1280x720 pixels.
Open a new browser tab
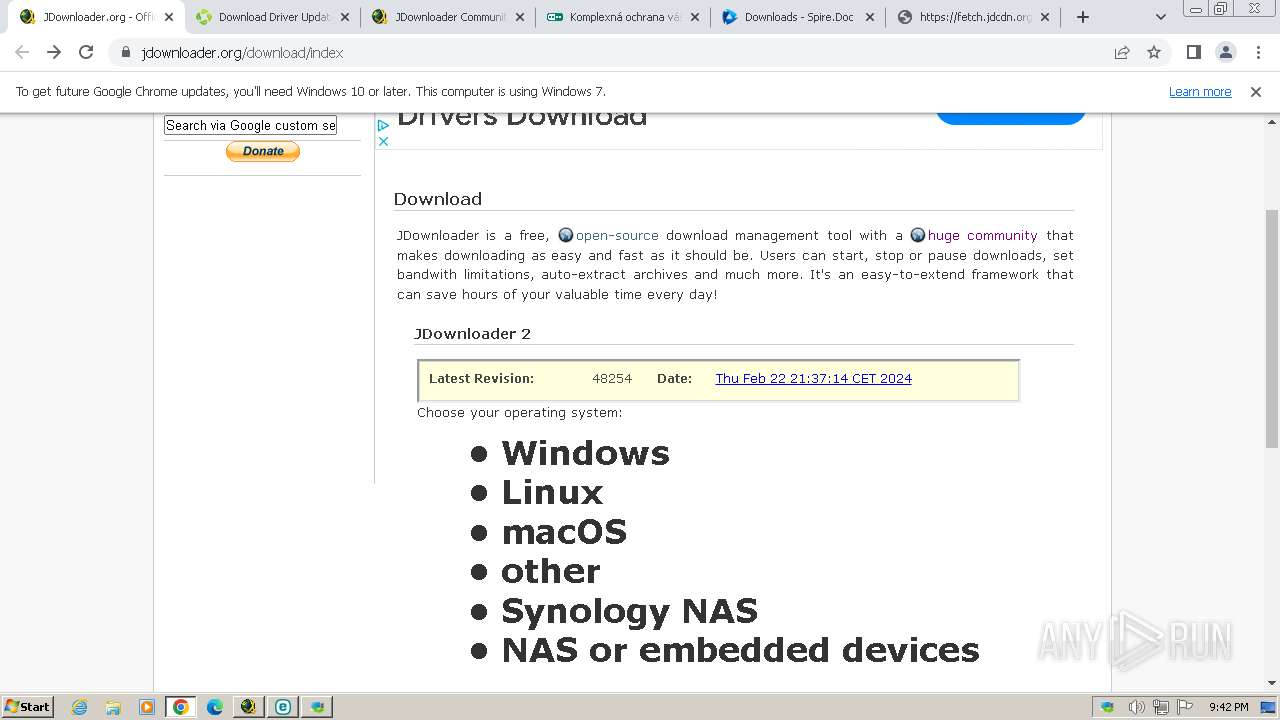pos(1083,17)
